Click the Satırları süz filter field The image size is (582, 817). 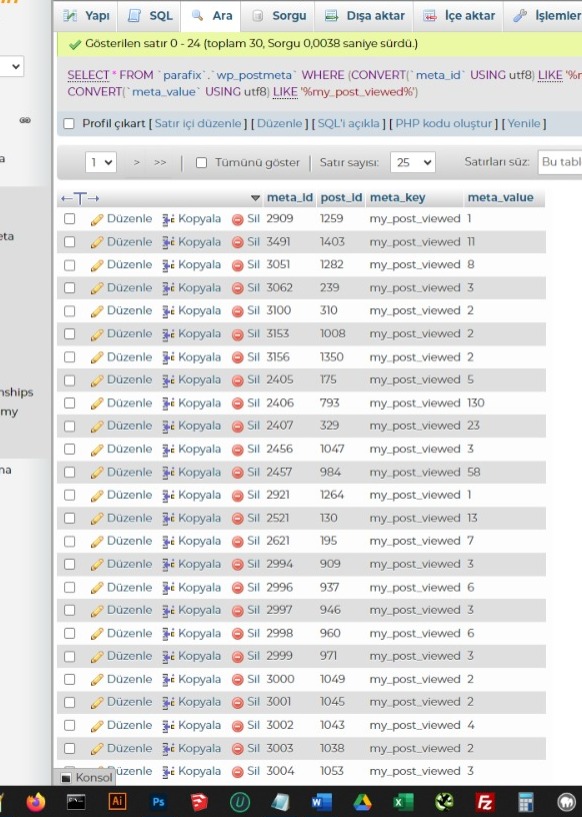click(x=560, y=162)
